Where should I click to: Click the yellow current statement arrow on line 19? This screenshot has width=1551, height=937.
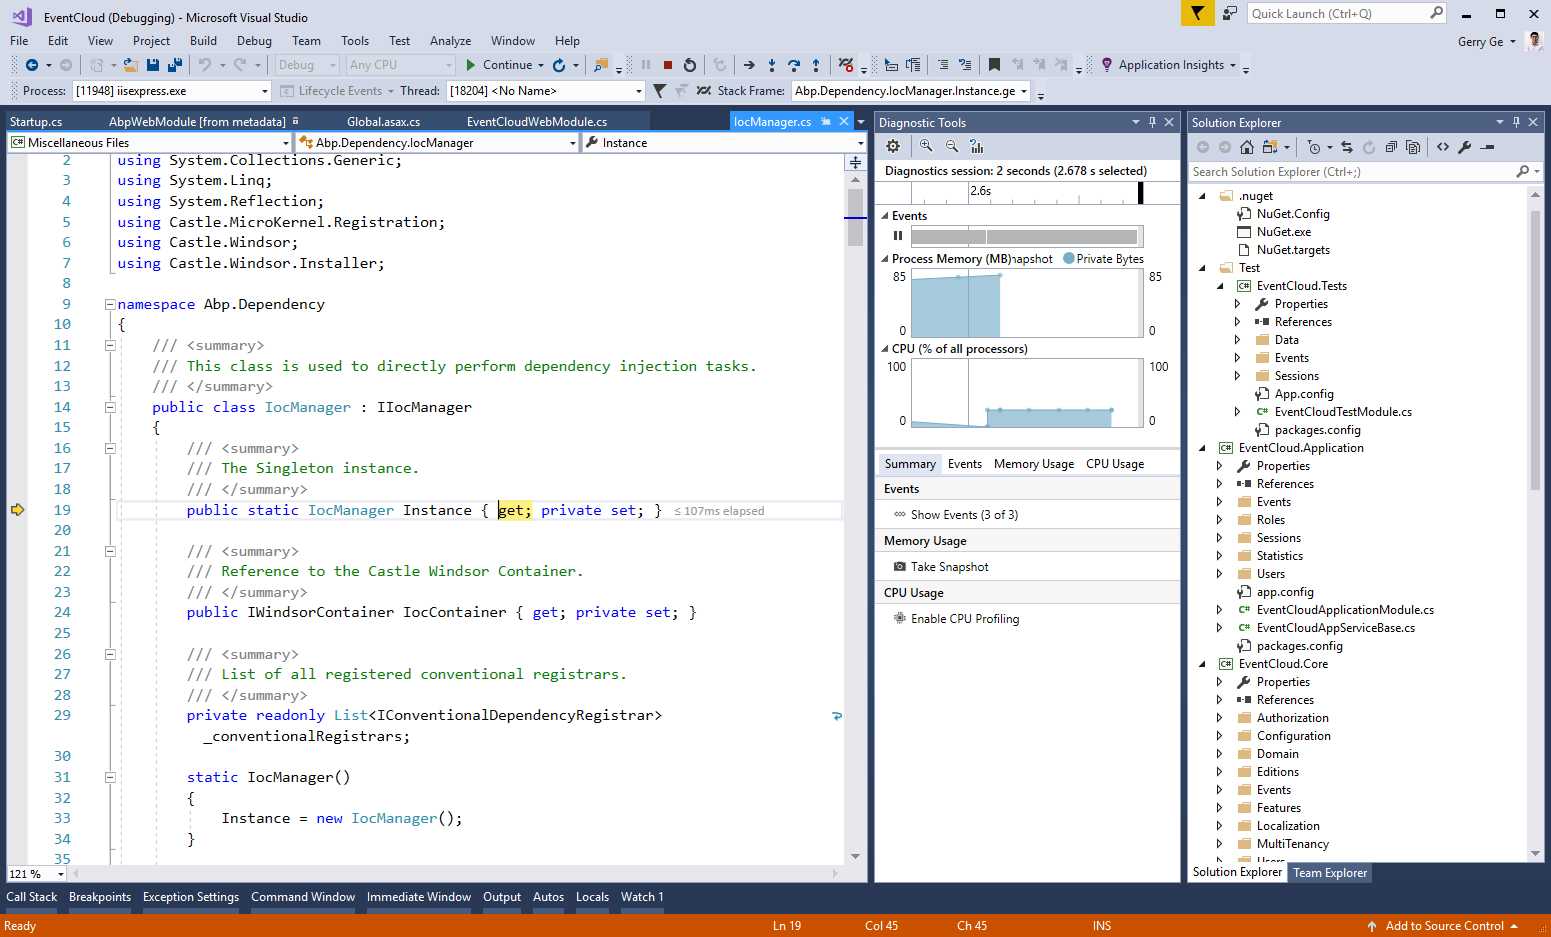pyautogui.click(x=17, y=510)
